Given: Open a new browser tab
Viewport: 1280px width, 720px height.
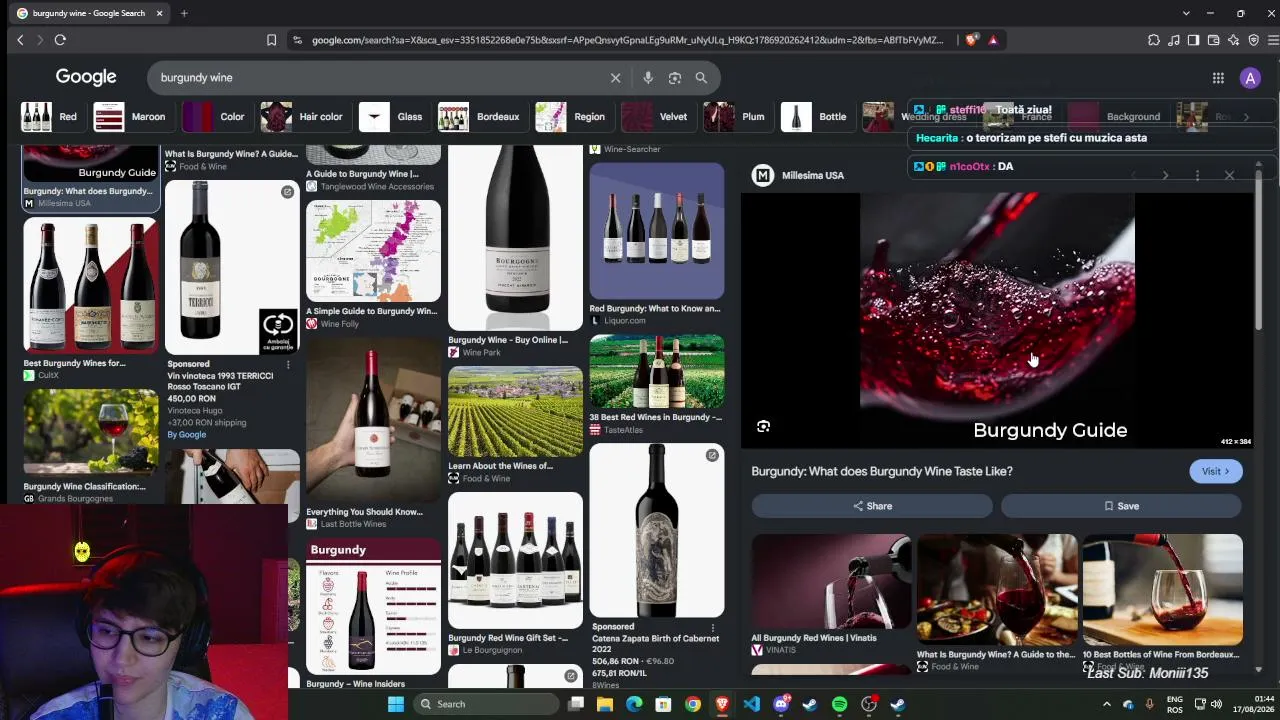Looking at the screenshot, I should [x=184, y=13].
